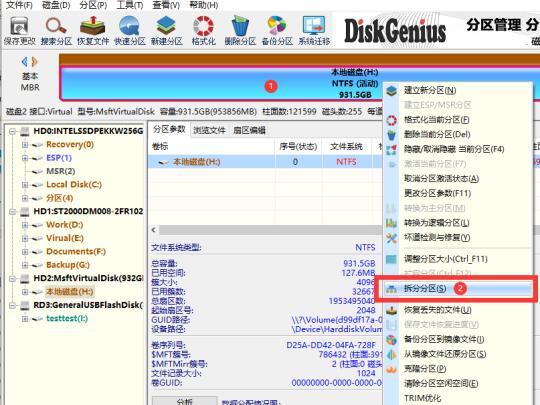
Task: Click the 分析 button at the bottom
Action: [185, 401]
